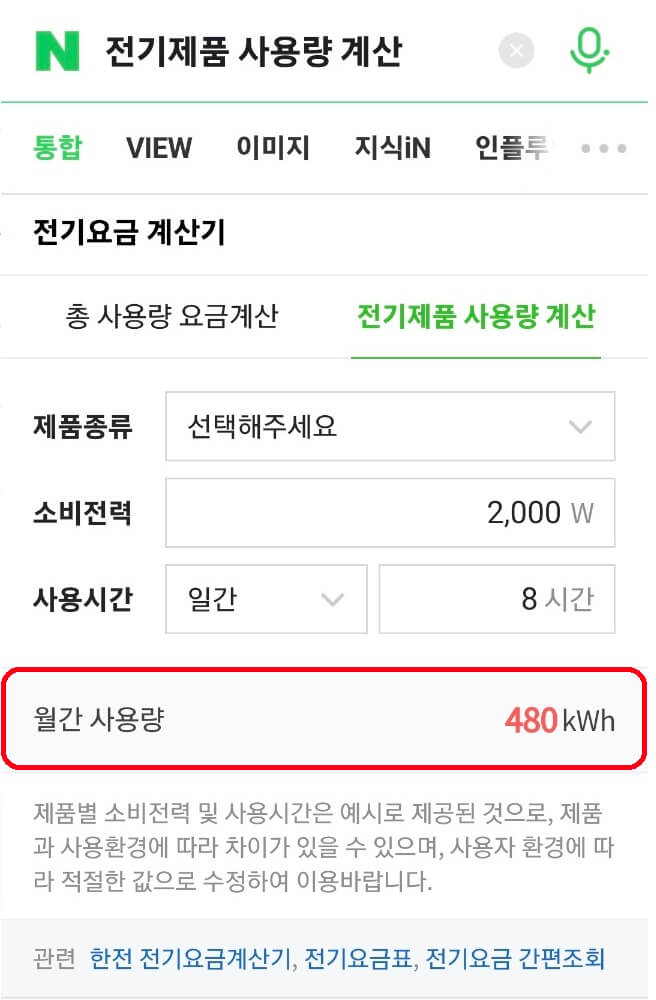The height and width of the screenshot is (1000, 656).
Task: Open hidden search tabs via the ellipsis icon
Action: point(603,148)
